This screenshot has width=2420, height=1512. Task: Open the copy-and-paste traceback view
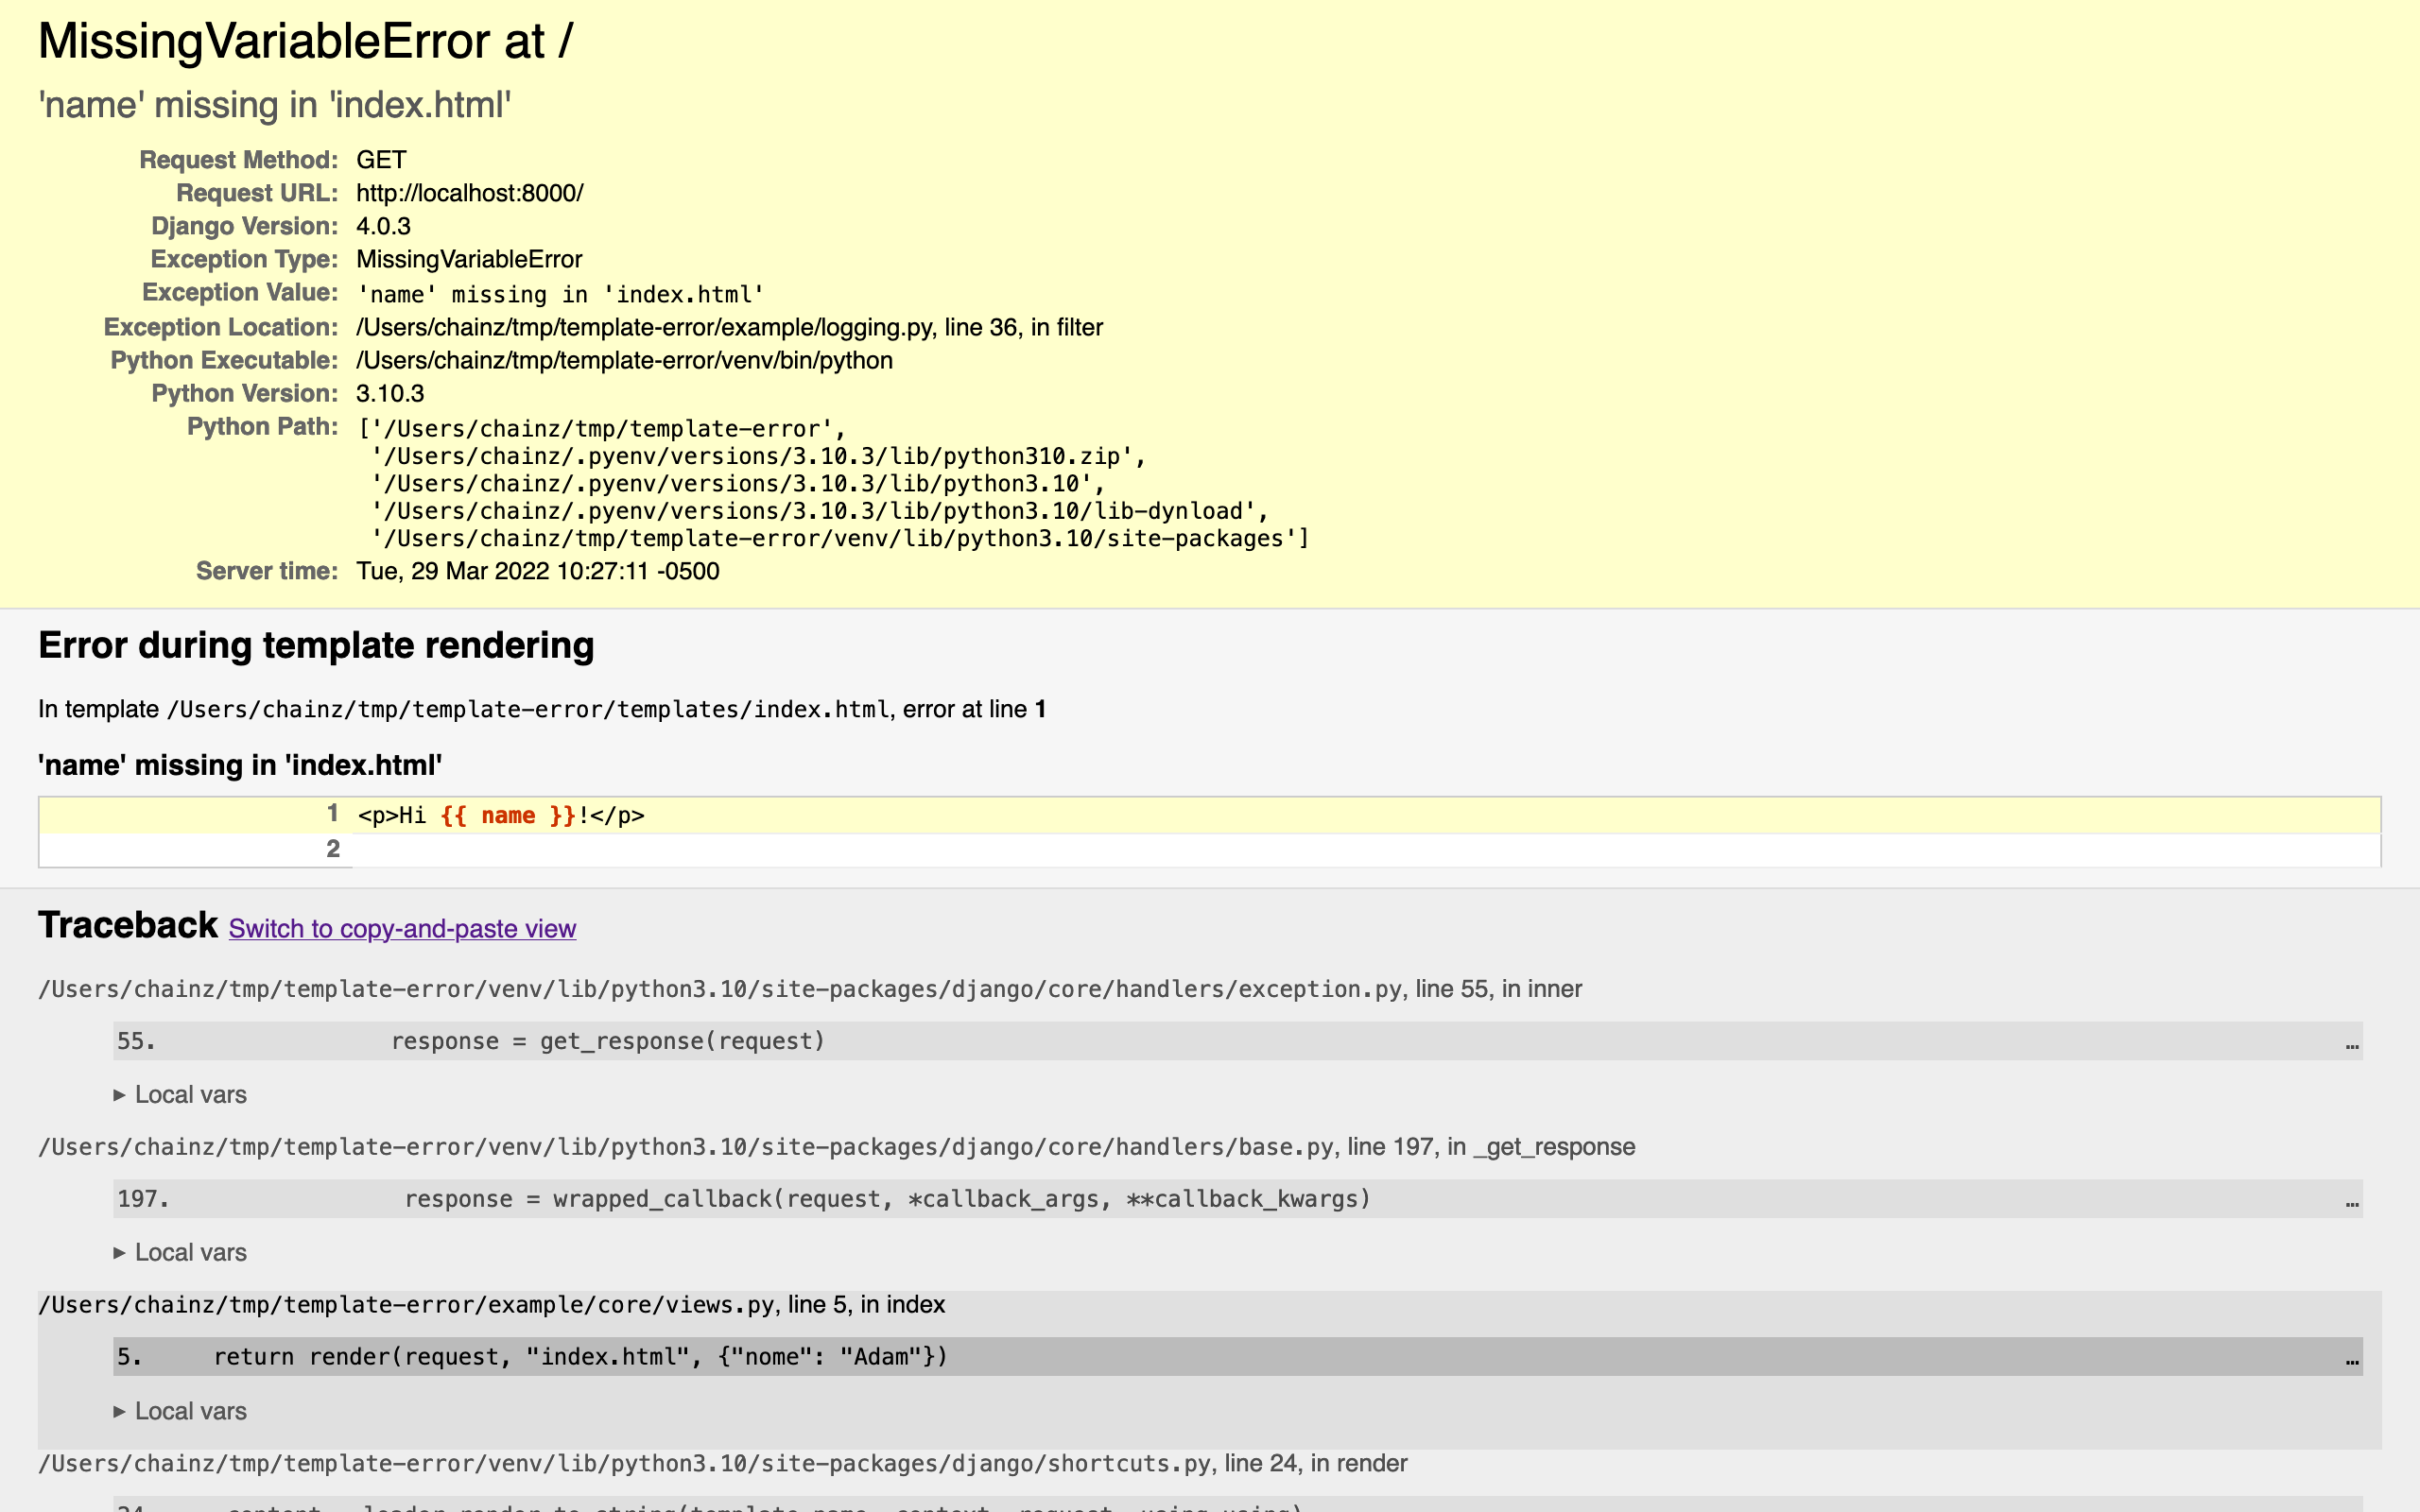click(402, 928)
